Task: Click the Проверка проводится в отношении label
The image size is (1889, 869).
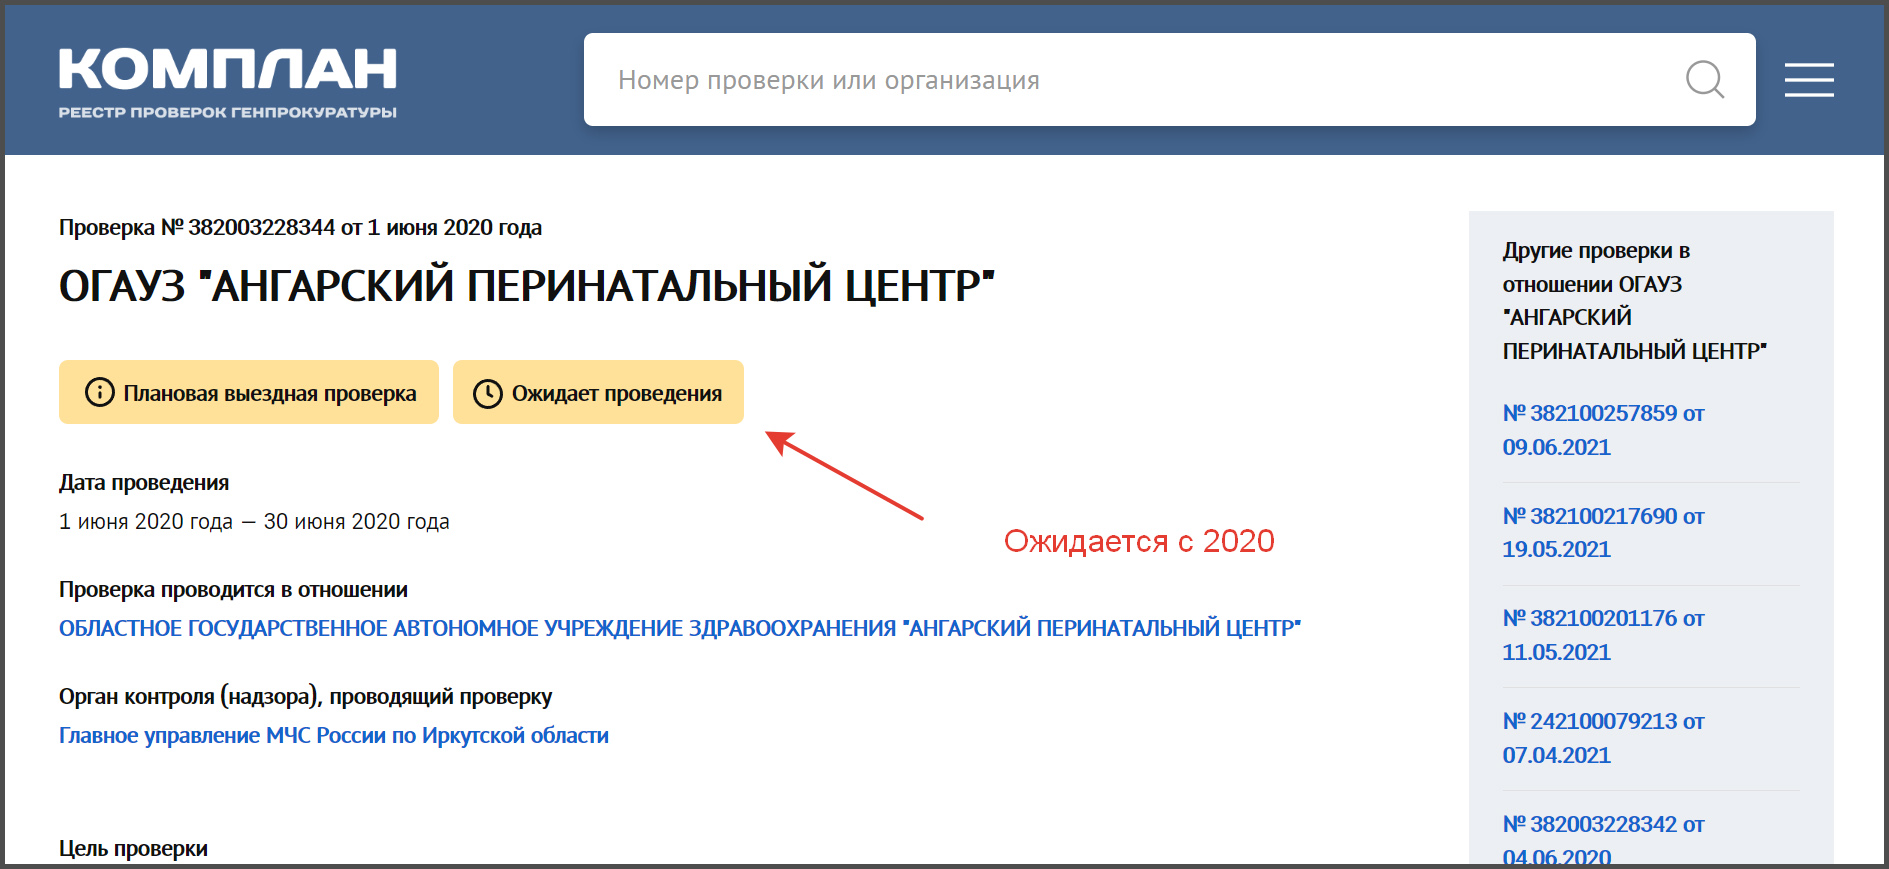Action: click(x=233, y=589)
